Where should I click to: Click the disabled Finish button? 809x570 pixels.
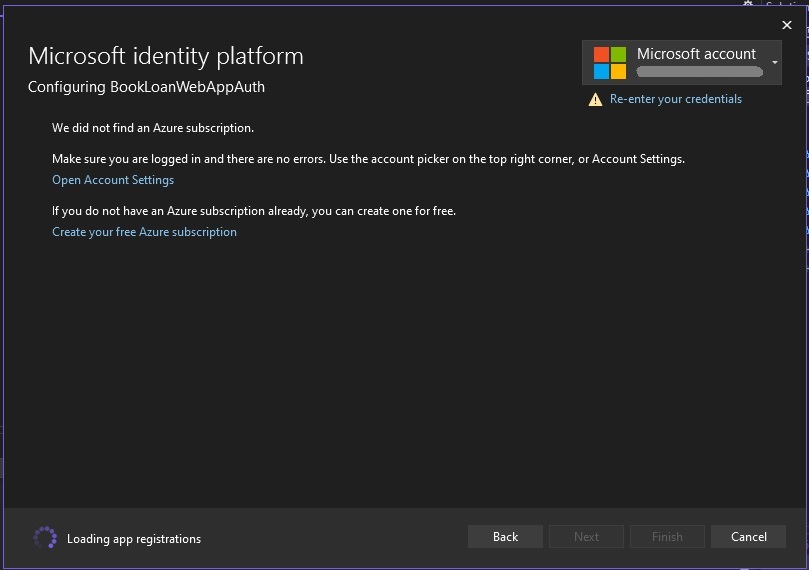coord(667,536)
